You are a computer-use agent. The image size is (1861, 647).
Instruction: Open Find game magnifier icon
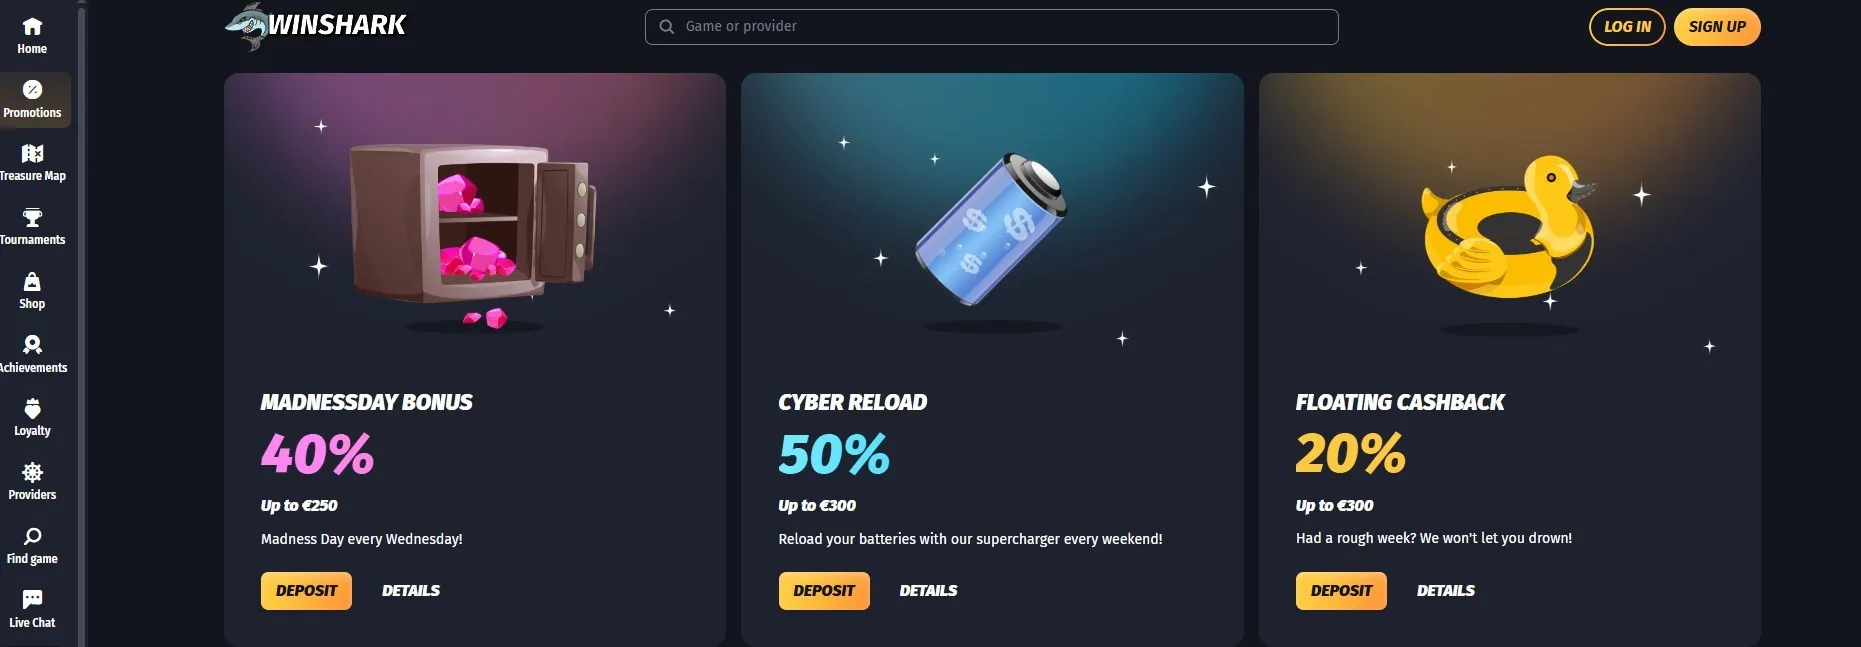32,536
